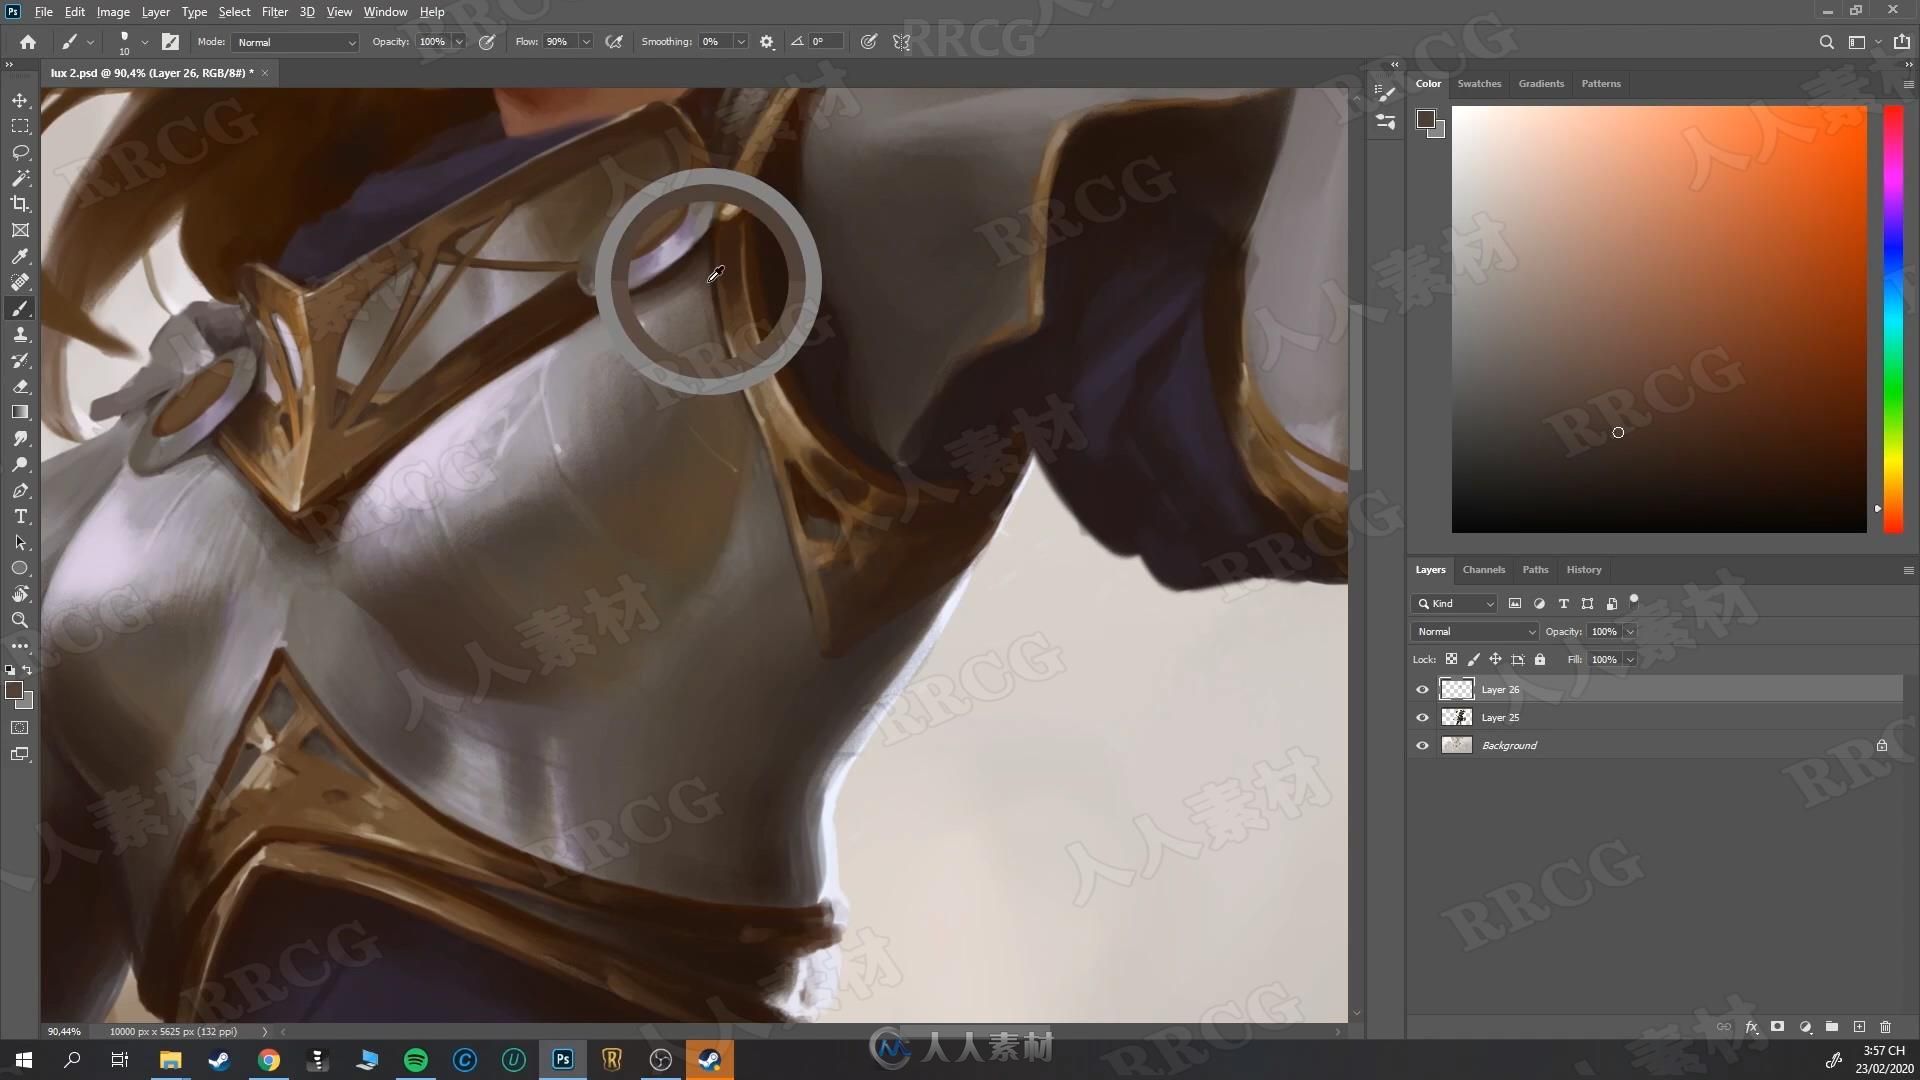Viewport: 1920px width, 1080px height.
Task: Open the brush Mode dropdown
Action: tap(295, 42)
